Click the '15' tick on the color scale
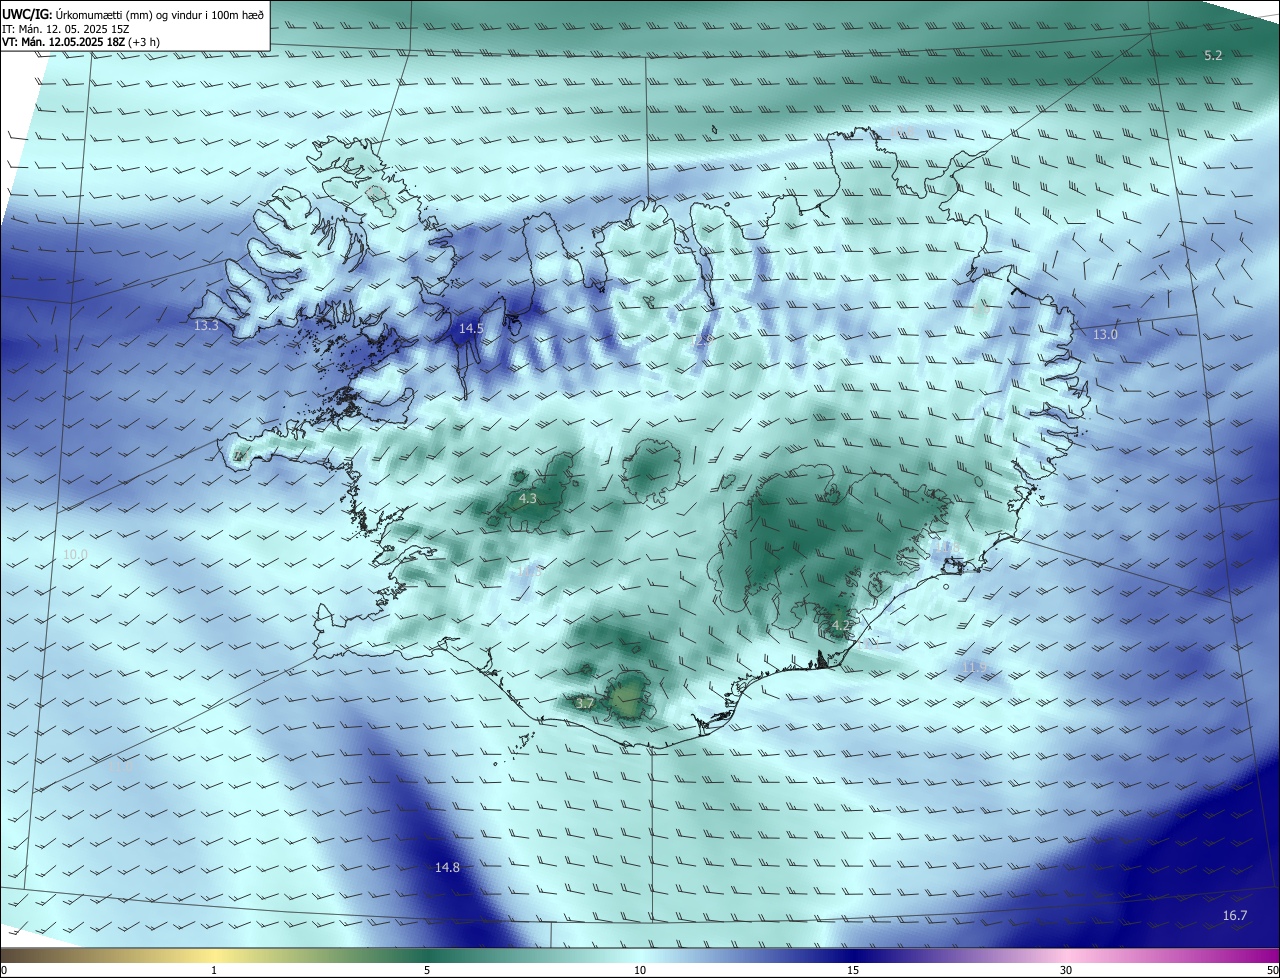1280x978 pixels. tap(853, 970)
